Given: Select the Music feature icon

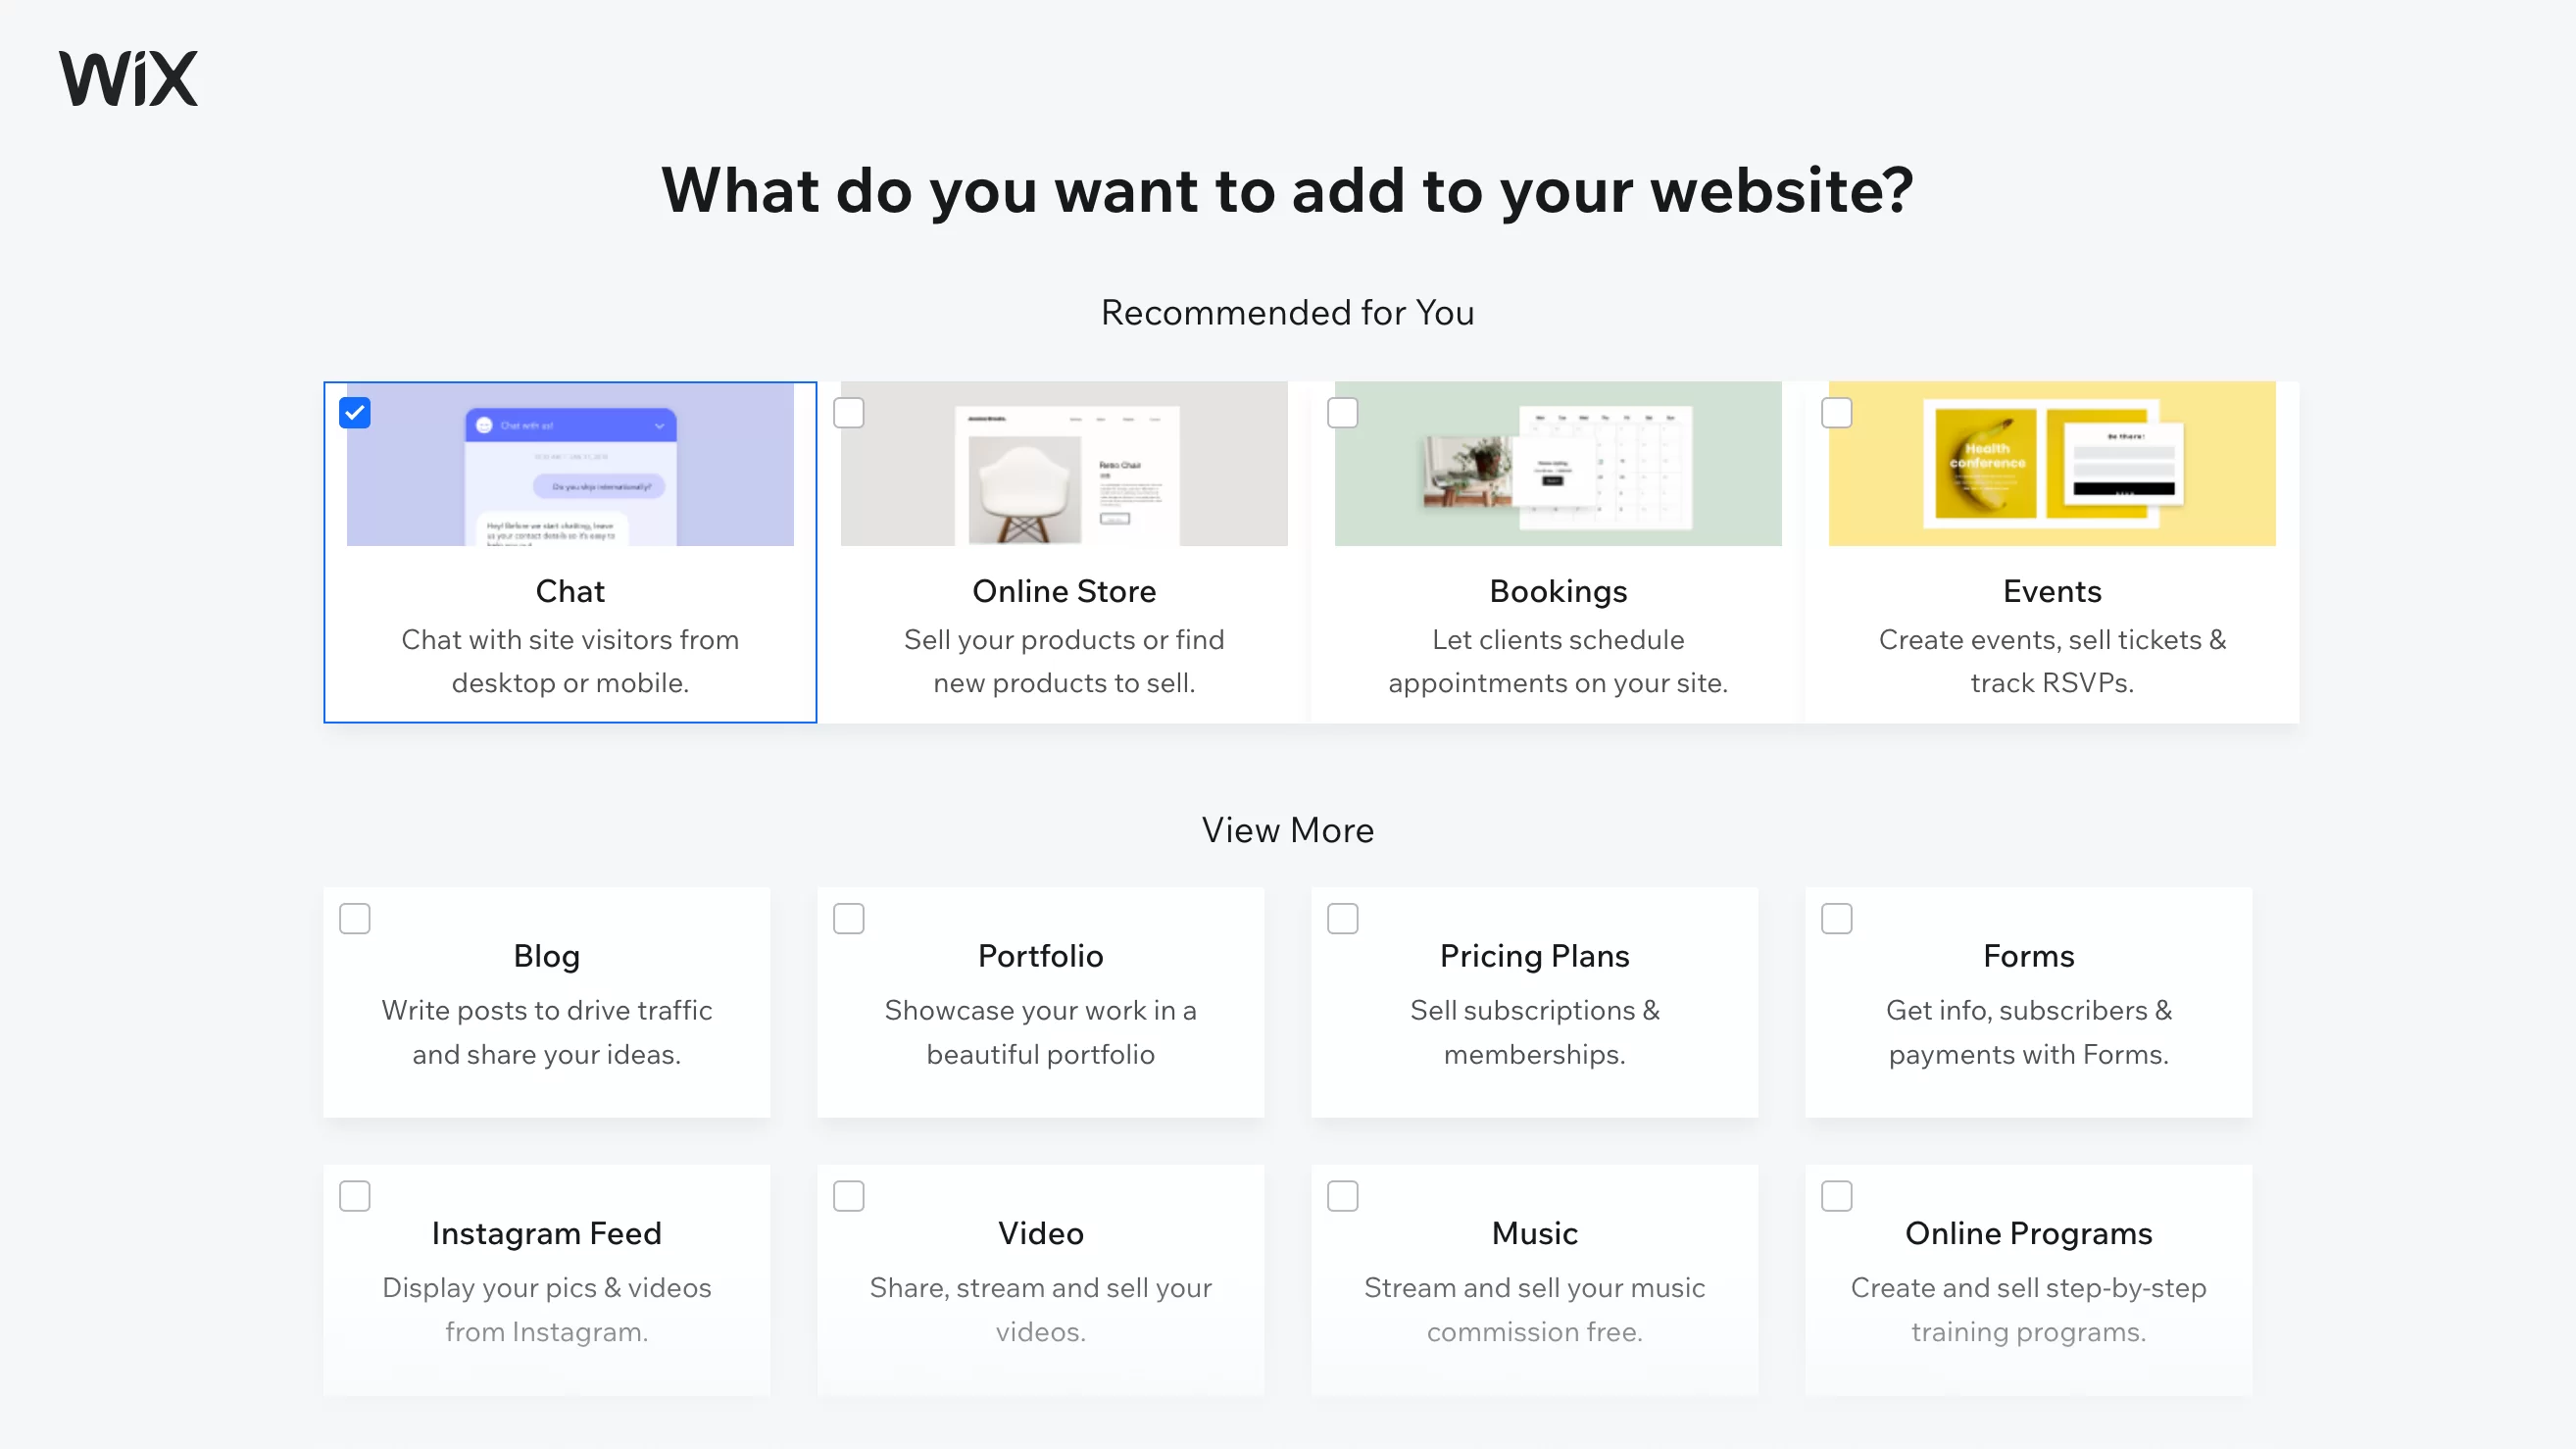Looking at the screenshot, I should tap(1343, 1196).
